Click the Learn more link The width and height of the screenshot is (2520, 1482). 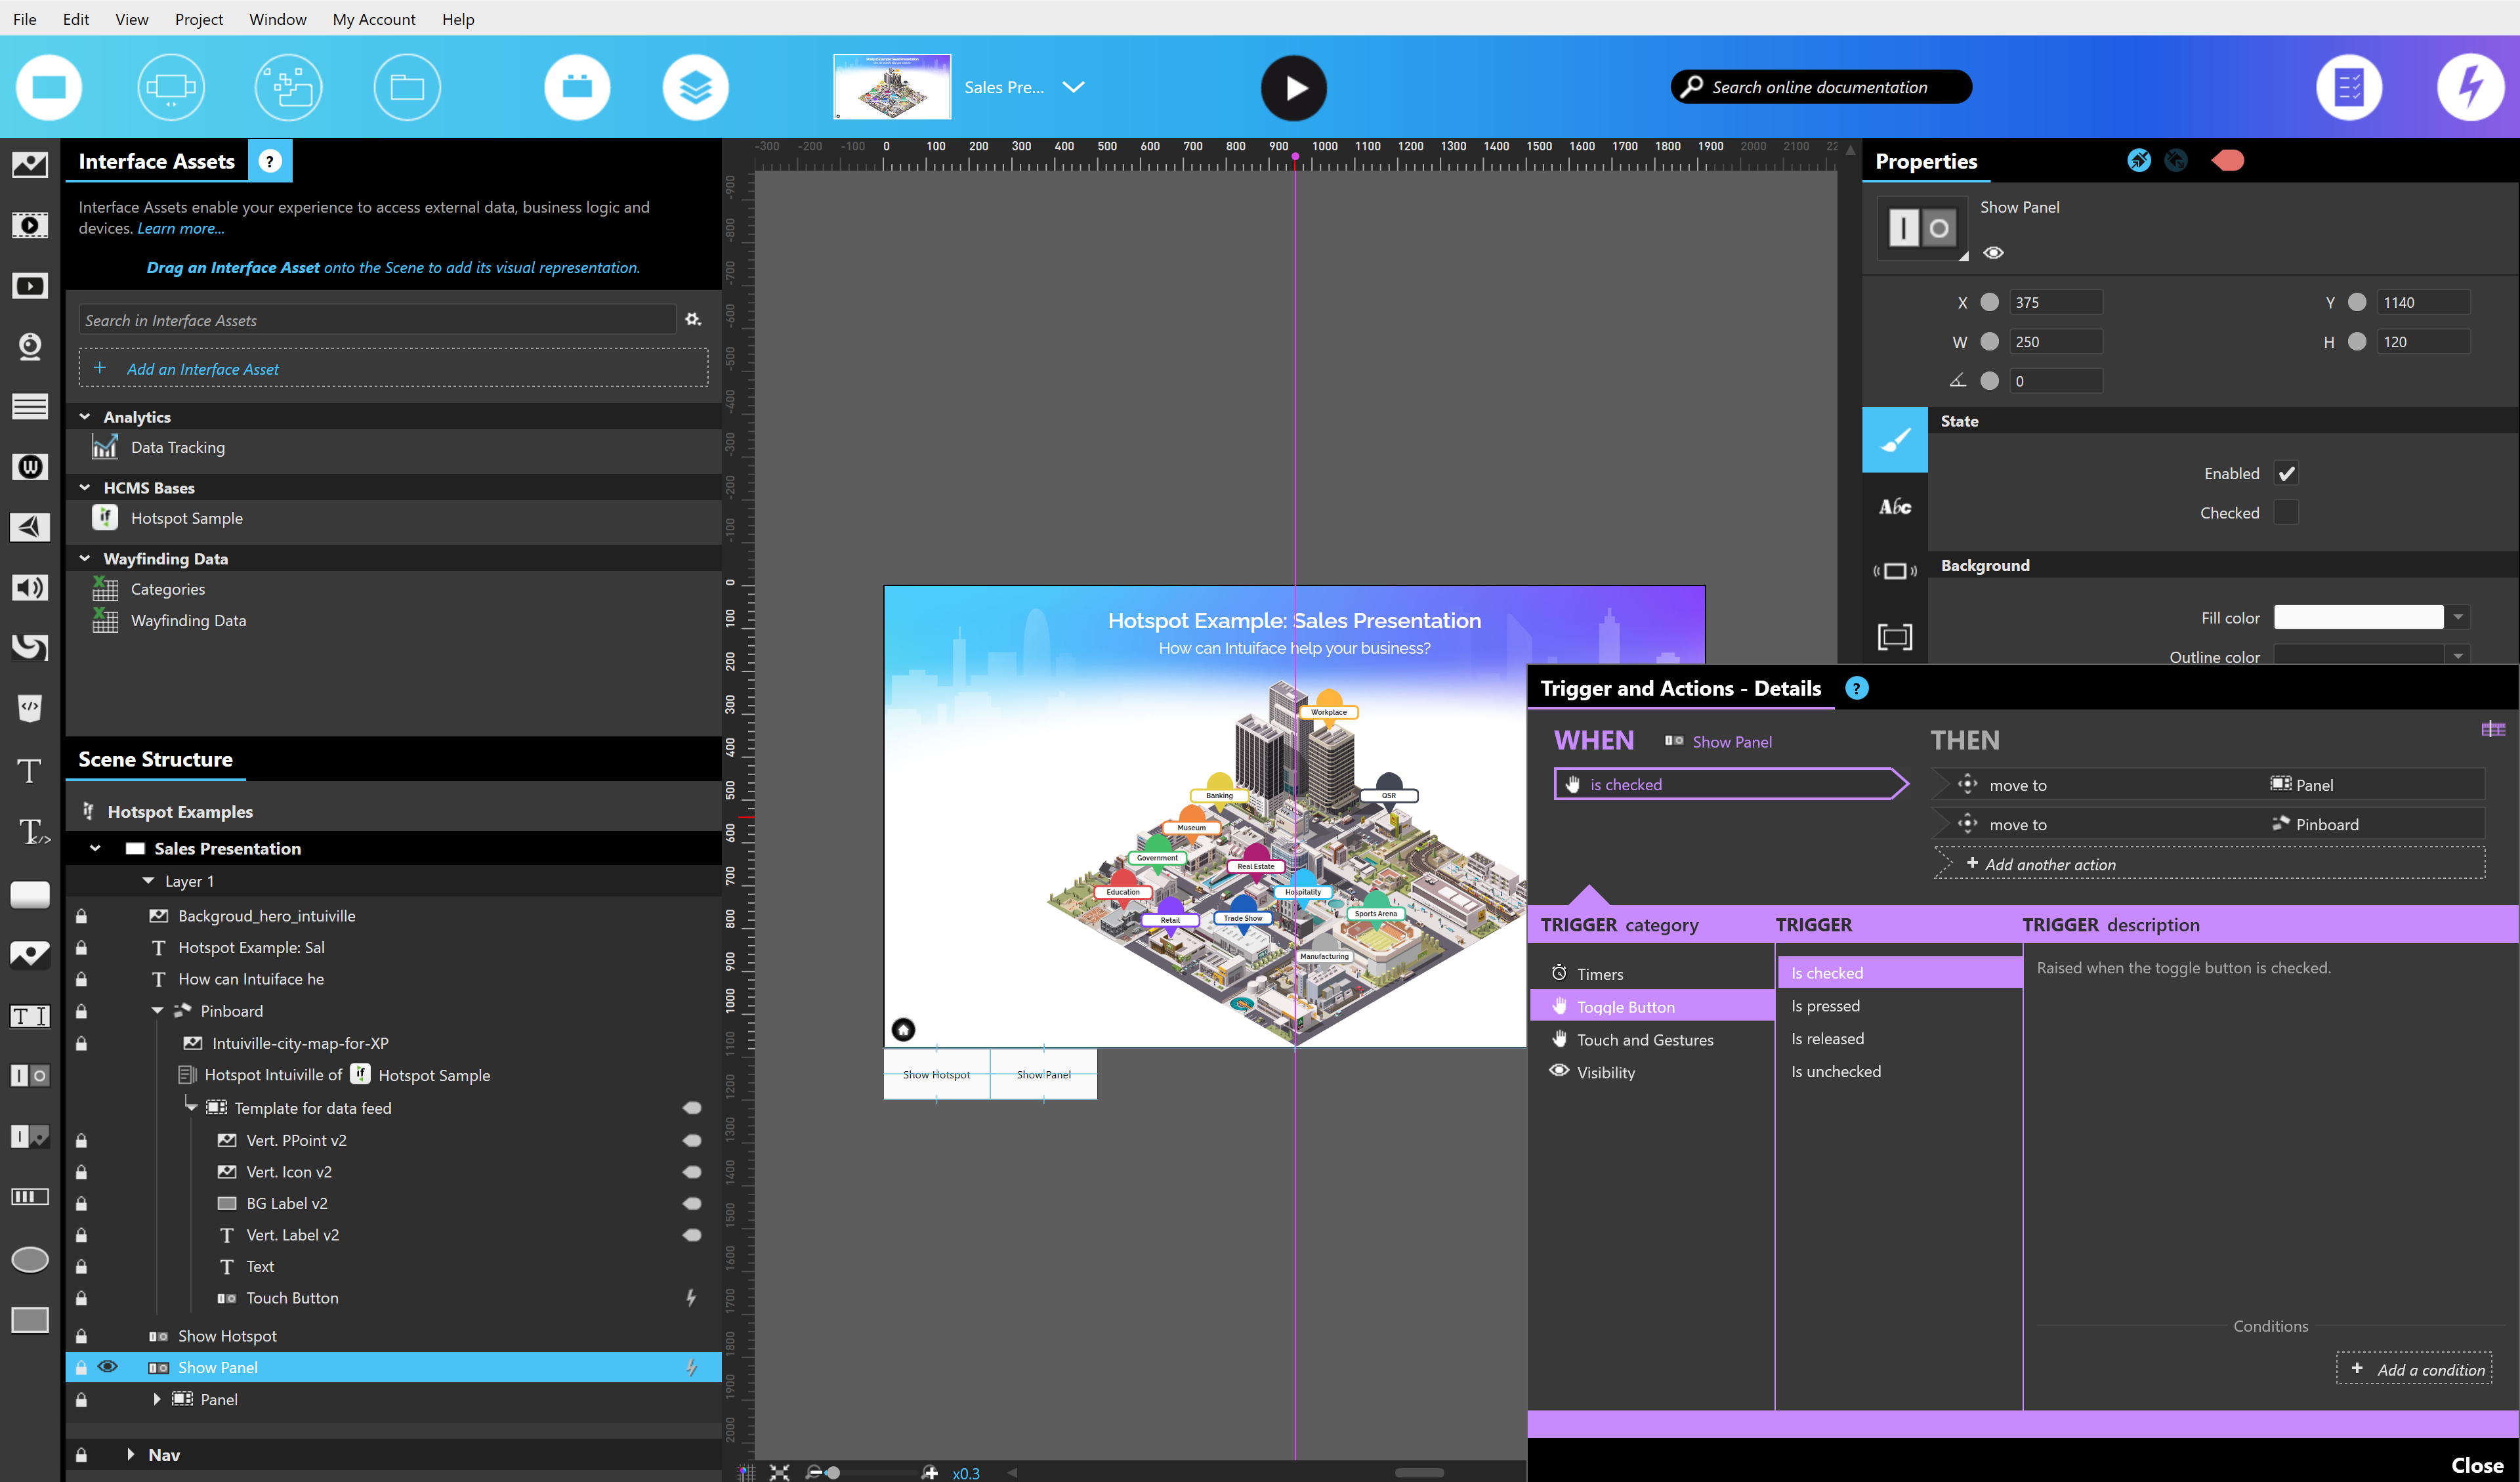(x=181, y=228)
